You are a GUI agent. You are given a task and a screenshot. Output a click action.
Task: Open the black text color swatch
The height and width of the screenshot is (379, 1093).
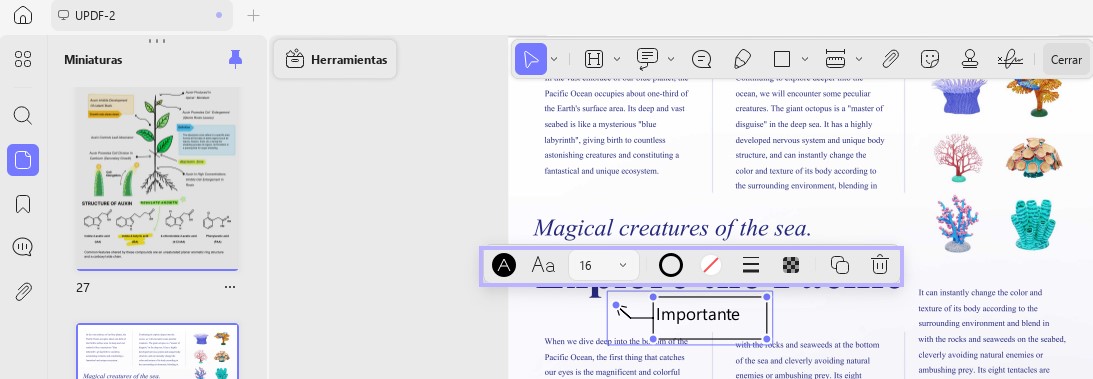click(504, 265)
